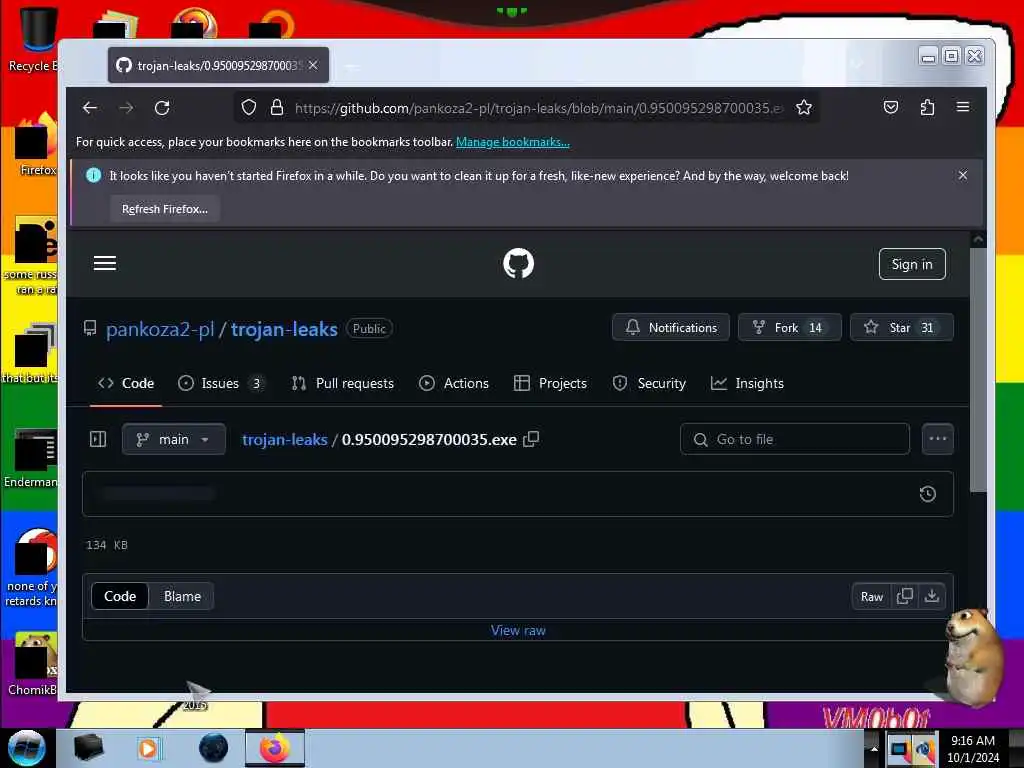This screenshot has width=1024, height=768.
Task: Show hidden system tray icons arrow
Action: point(874,748)
